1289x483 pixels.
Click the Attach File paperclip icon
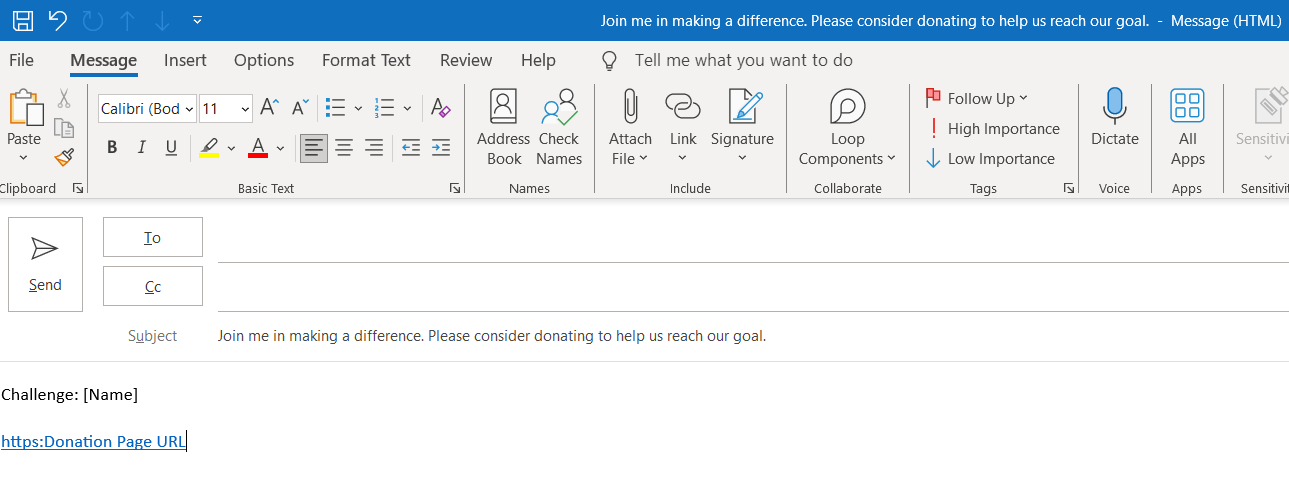[630, 108]
